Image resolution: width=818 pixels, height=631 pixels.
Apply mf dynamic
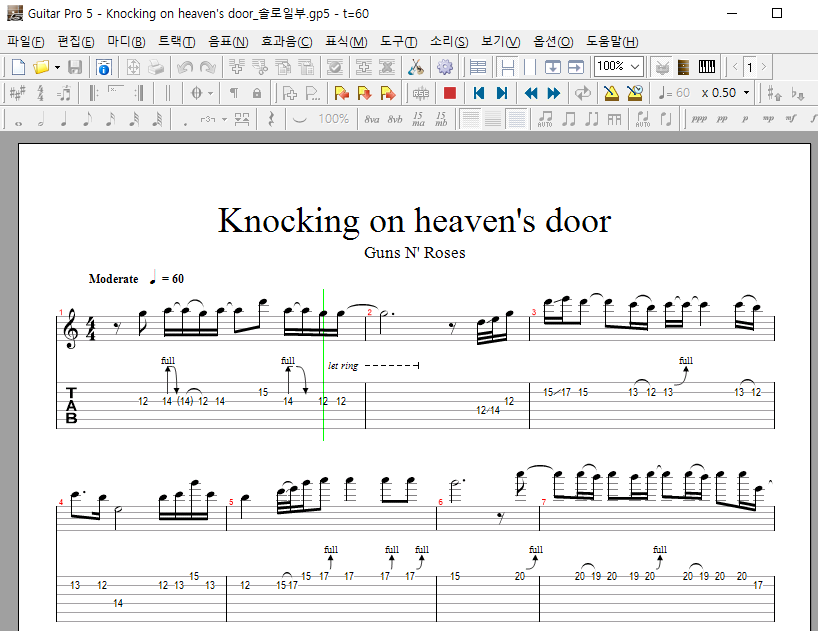point(791,119)
